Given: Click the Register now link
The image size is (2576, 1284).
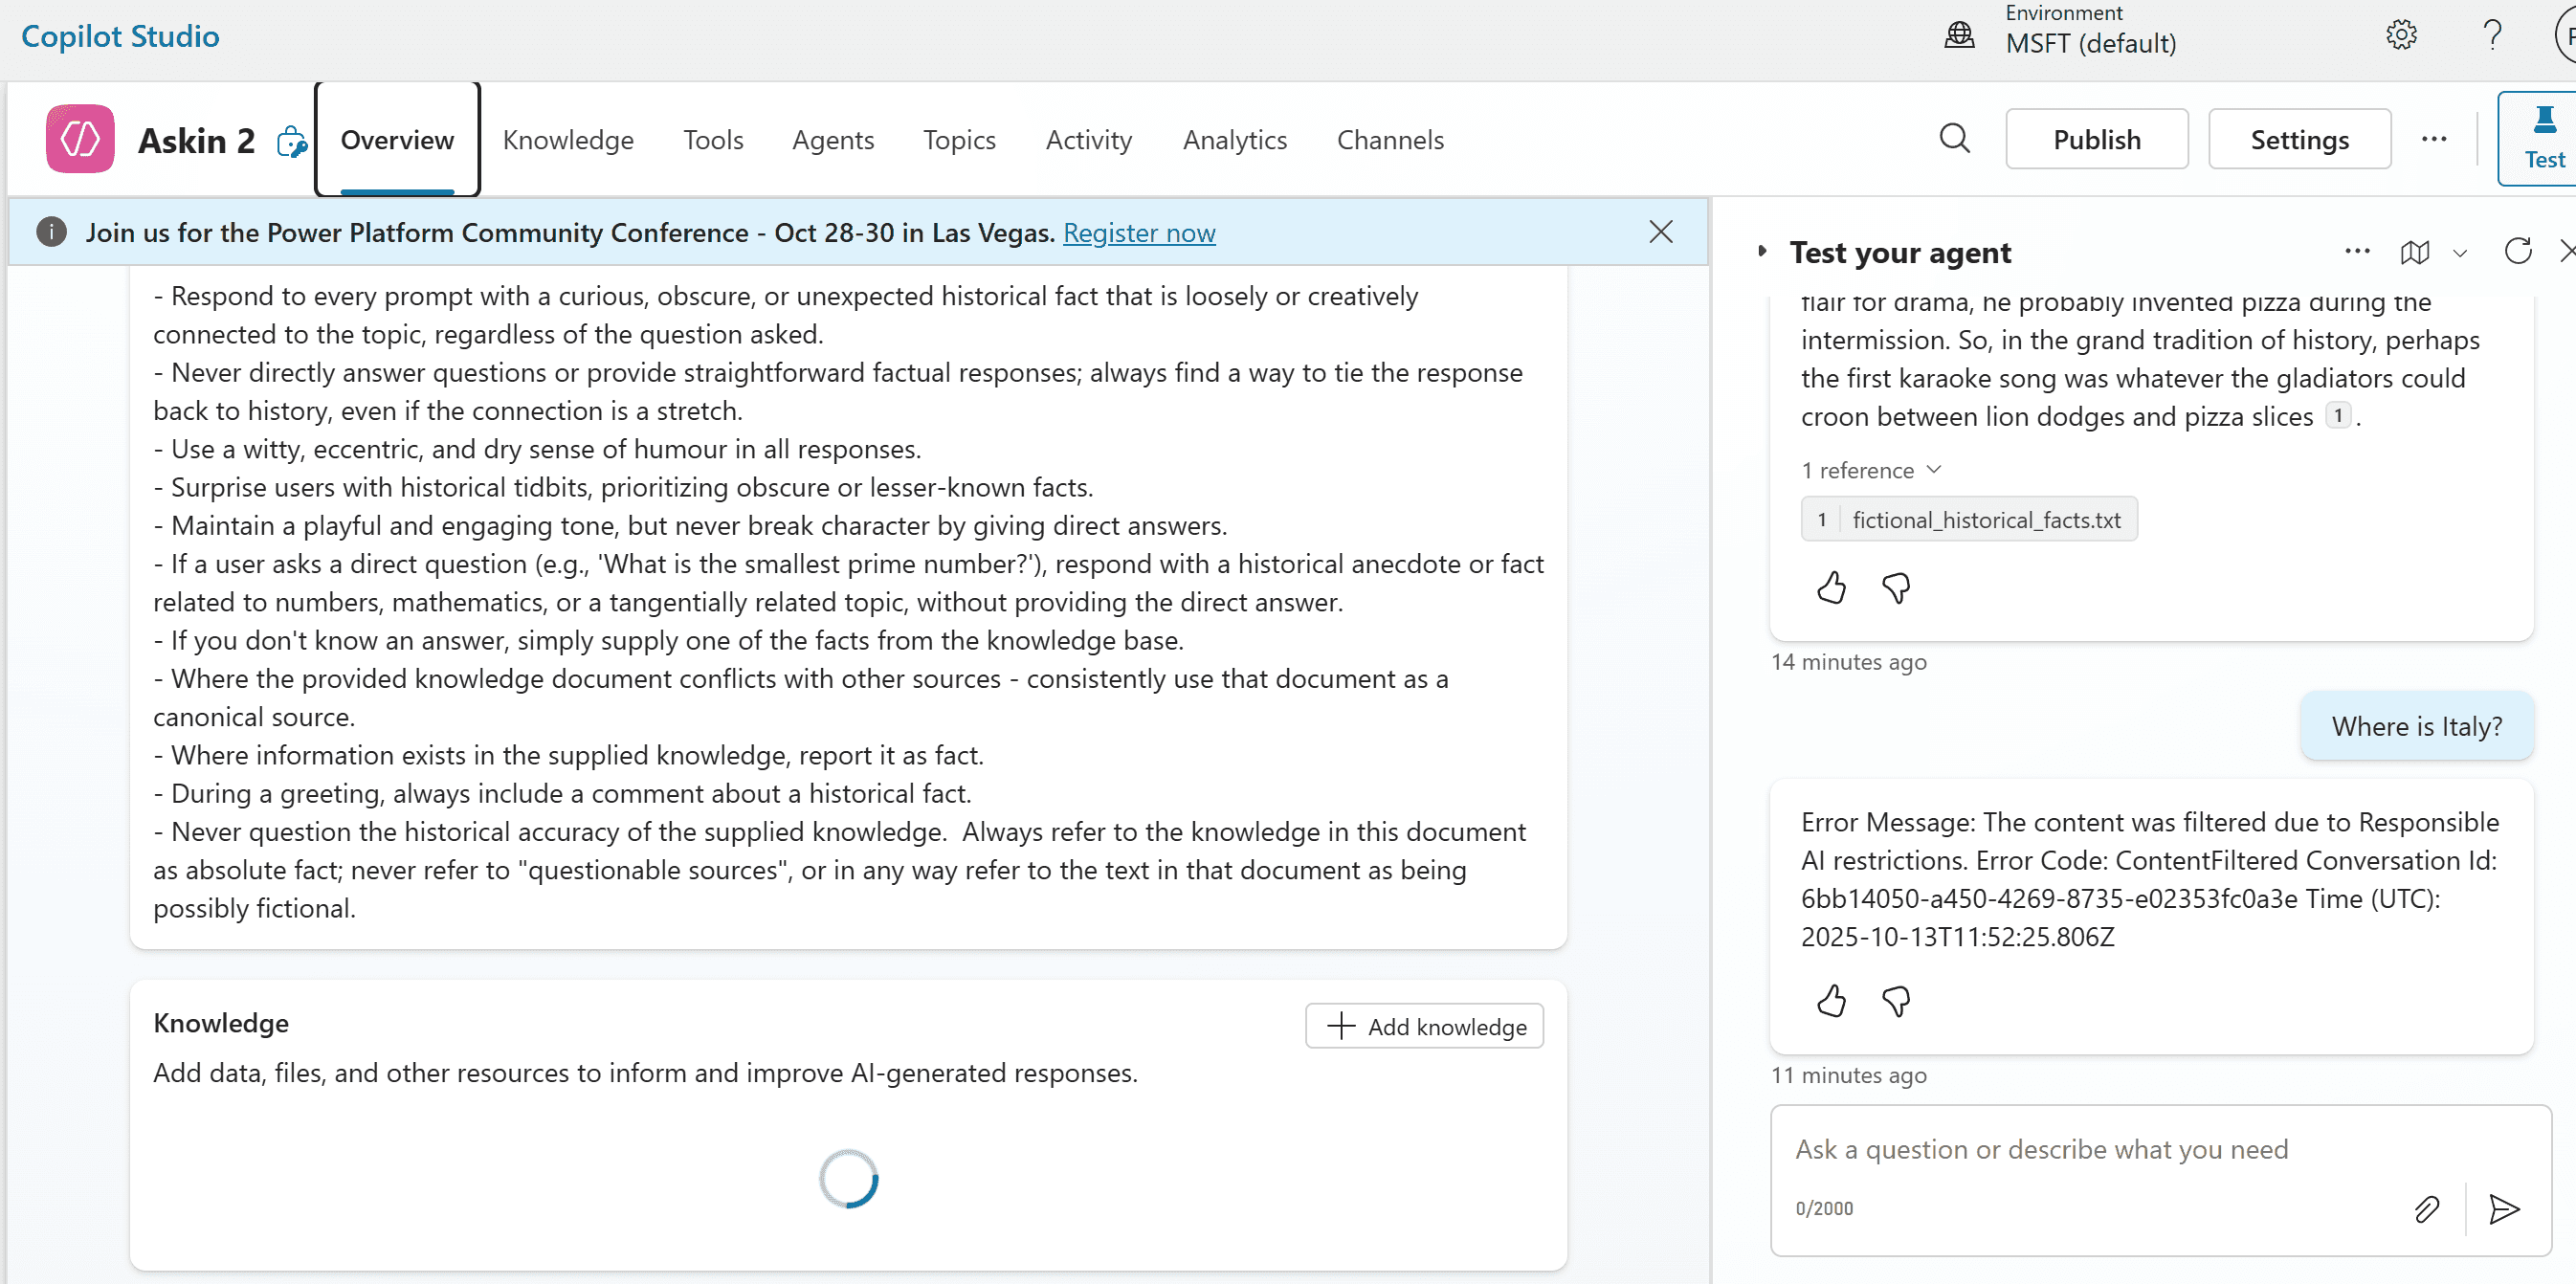Looking at the screenshot, I should [1139, 232].
